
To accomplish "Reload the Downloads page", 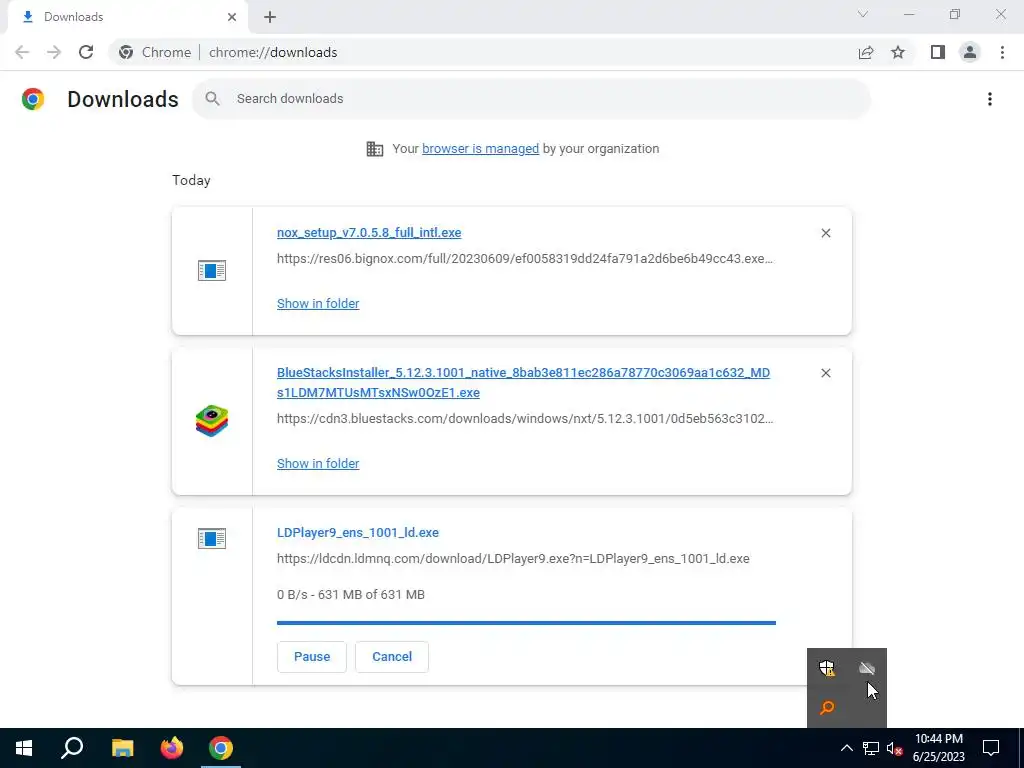I will click(x=86, y=52).
